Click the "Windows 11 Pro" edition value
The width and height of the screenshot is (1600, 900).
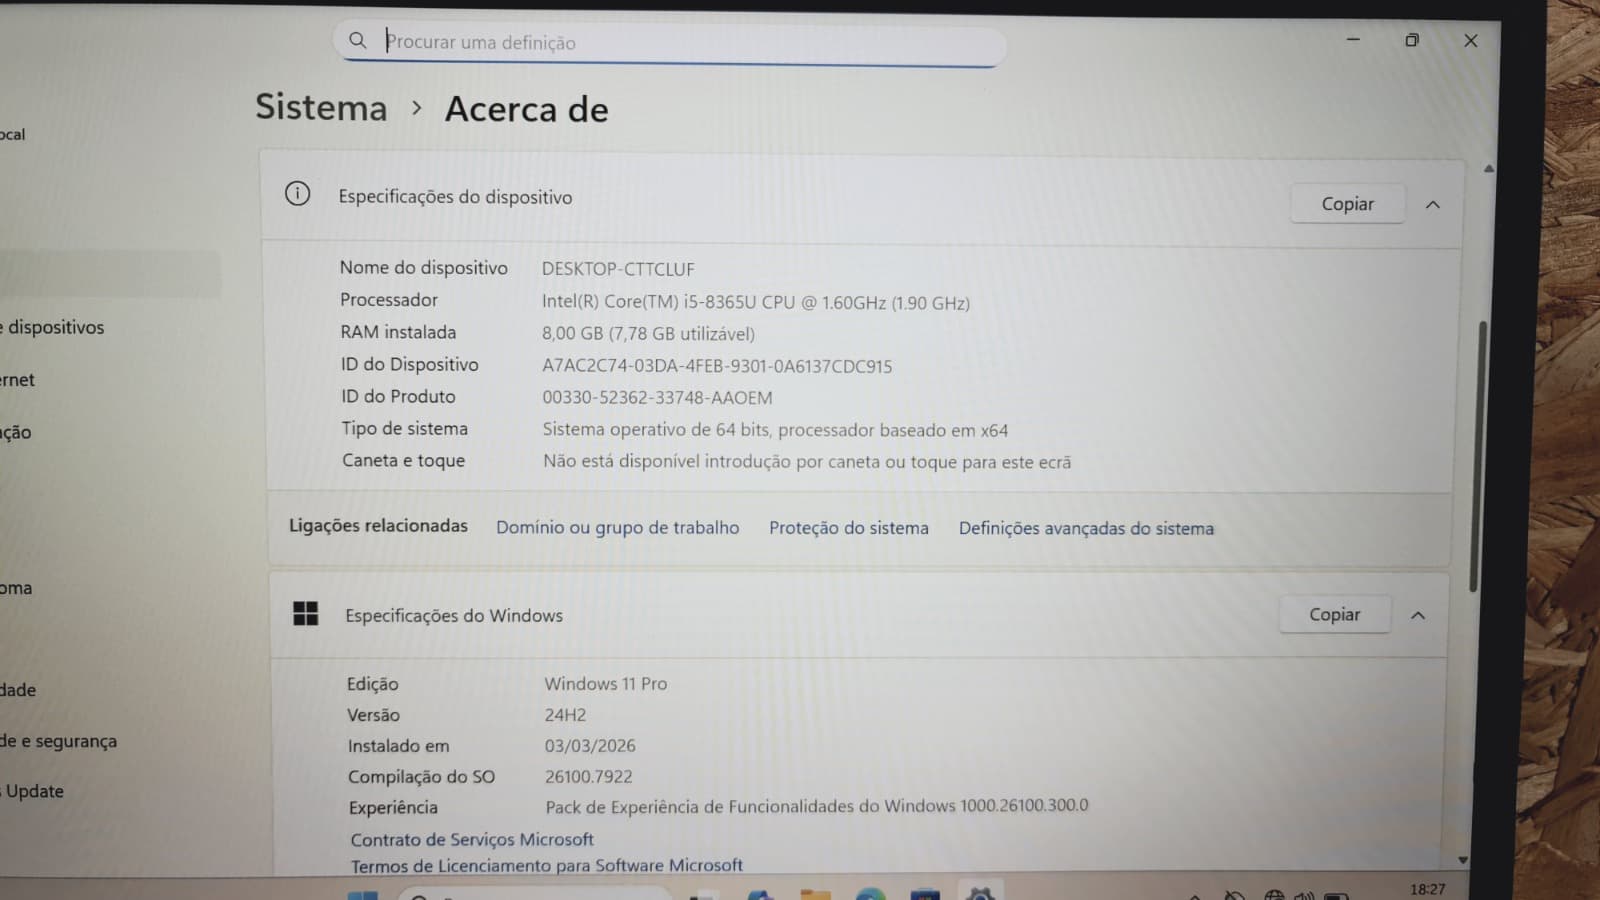606,684
